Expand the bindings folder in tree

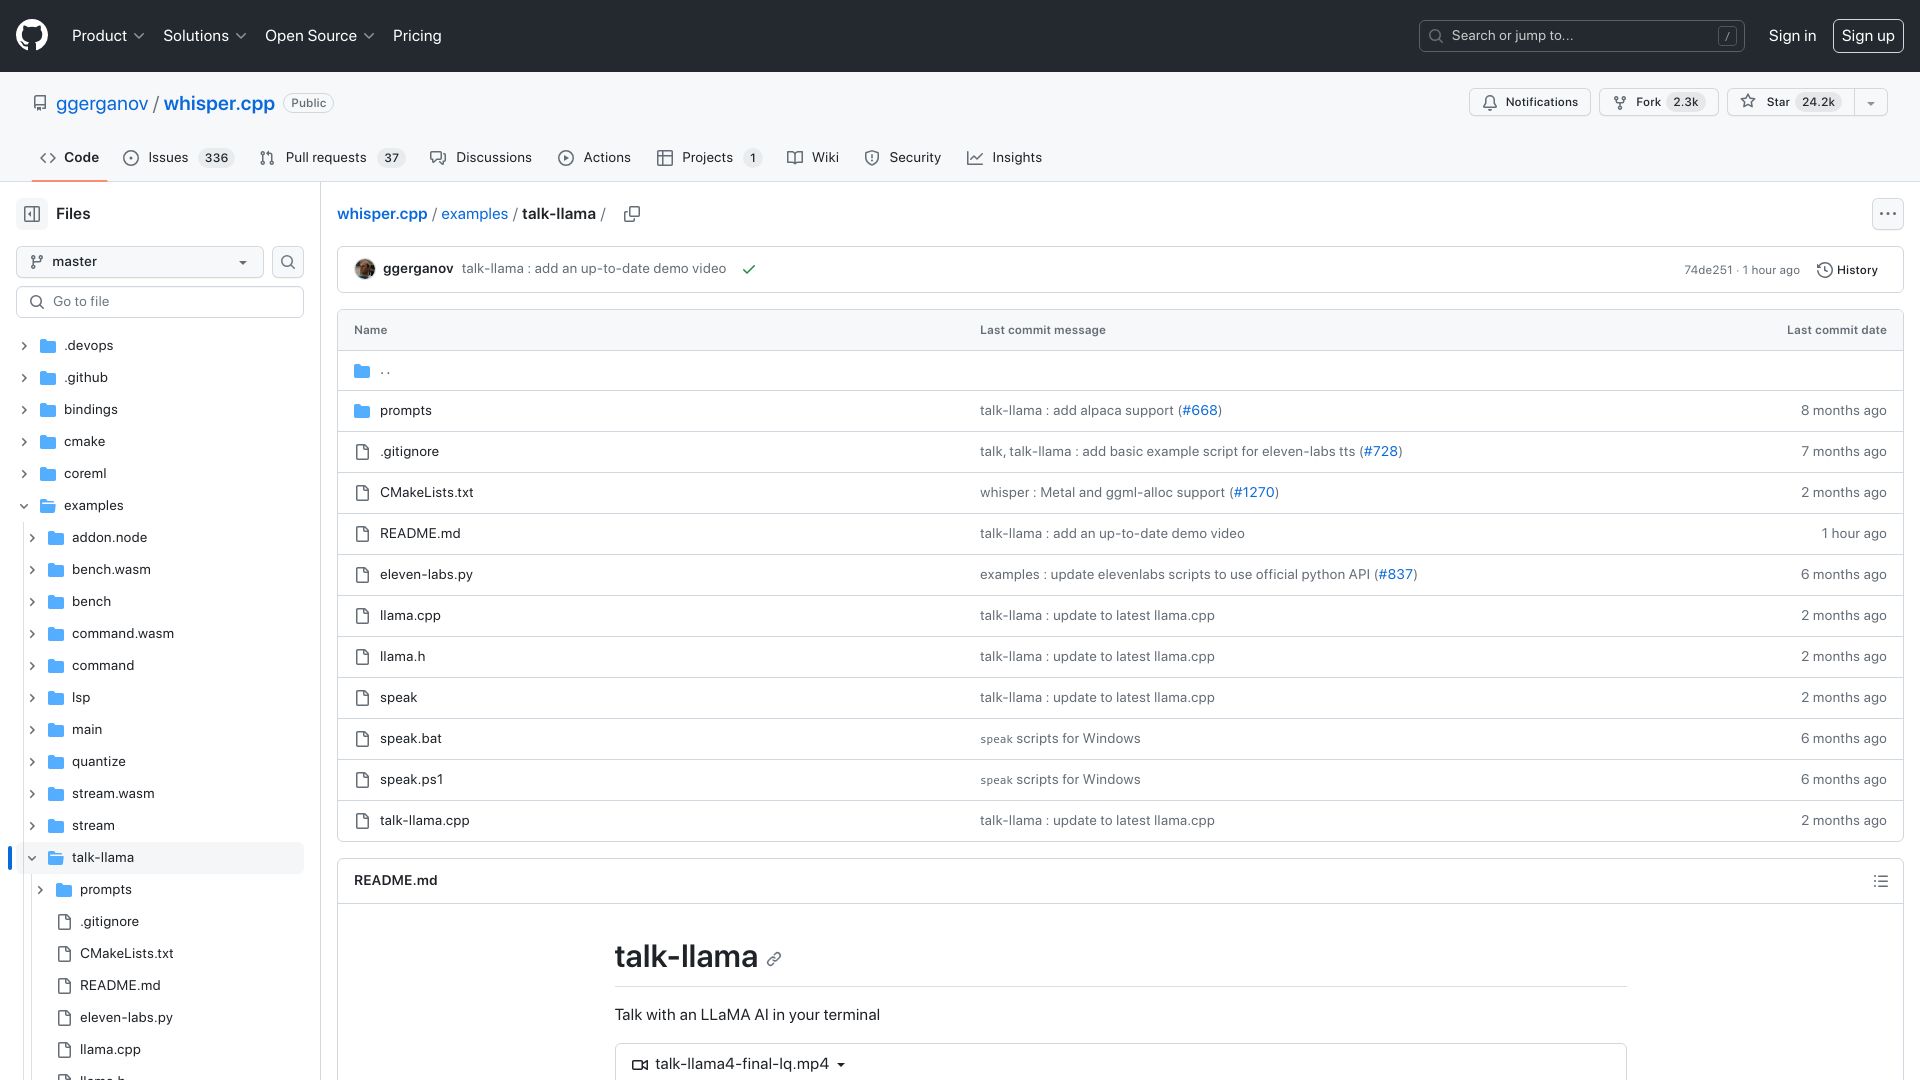click(24, 410)
